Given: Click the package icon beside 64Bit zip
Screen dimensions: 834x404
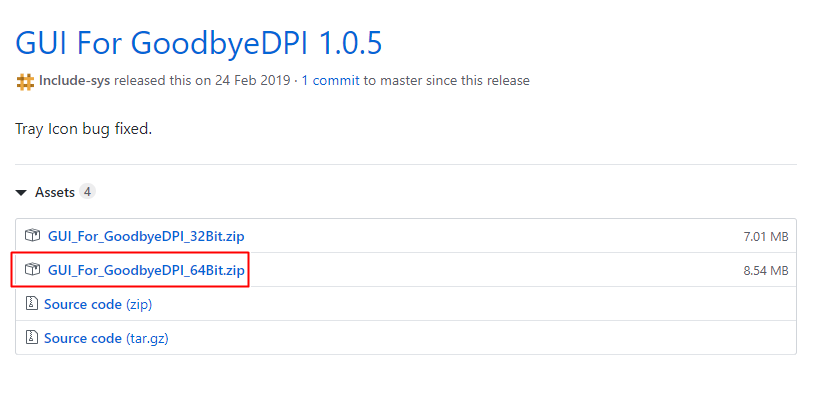Looking at the screenshot, I should point(32,269).
